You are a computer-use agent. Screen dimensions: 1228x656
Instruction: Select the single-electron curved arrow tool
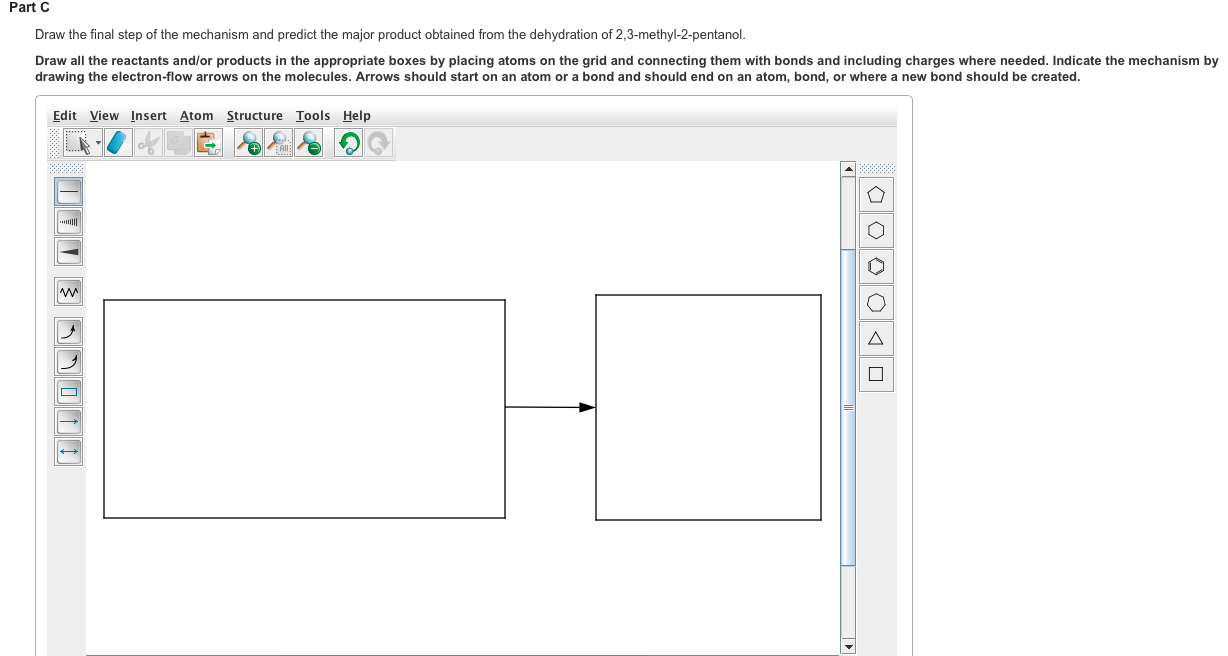[x=68, y=361]
